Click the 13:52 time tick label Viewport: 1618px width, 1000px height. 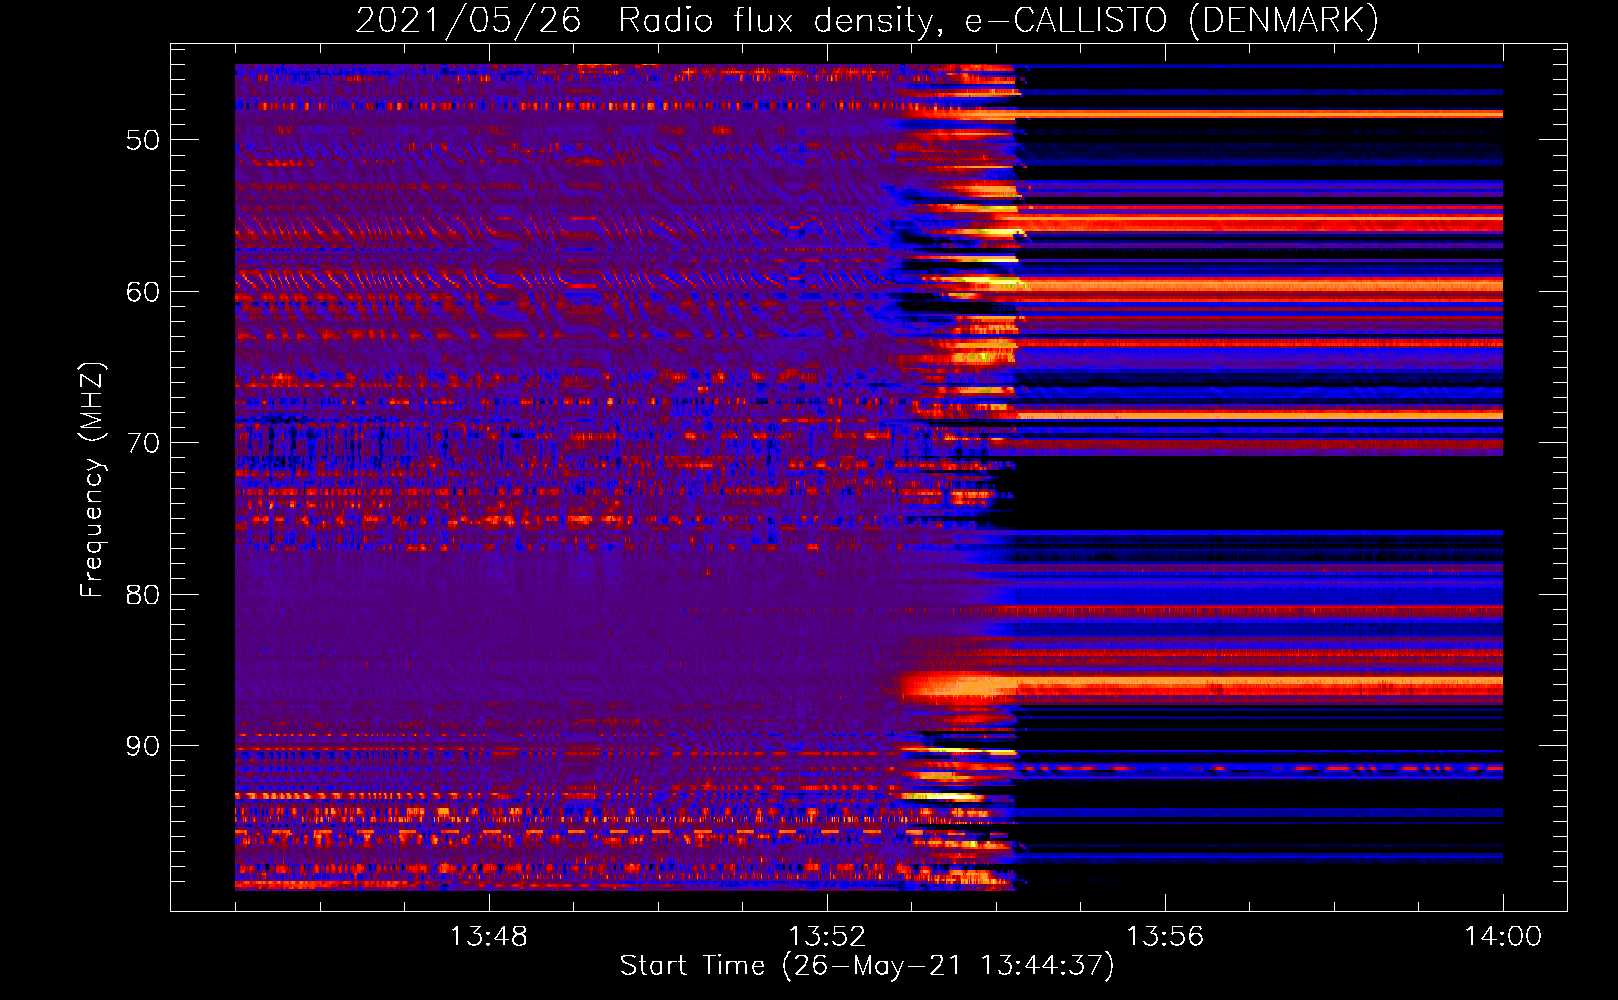tap(827, 937)
